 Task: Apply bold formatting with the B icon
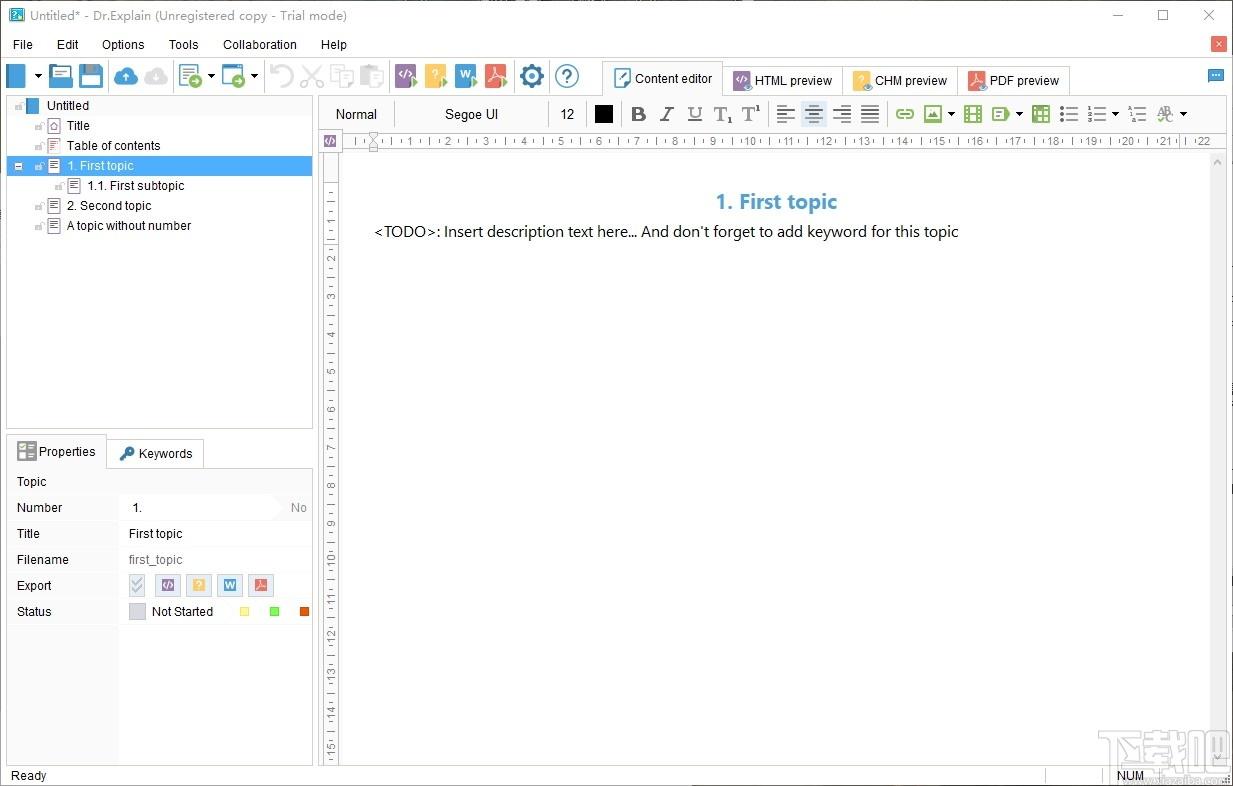(x=638, y=114)
